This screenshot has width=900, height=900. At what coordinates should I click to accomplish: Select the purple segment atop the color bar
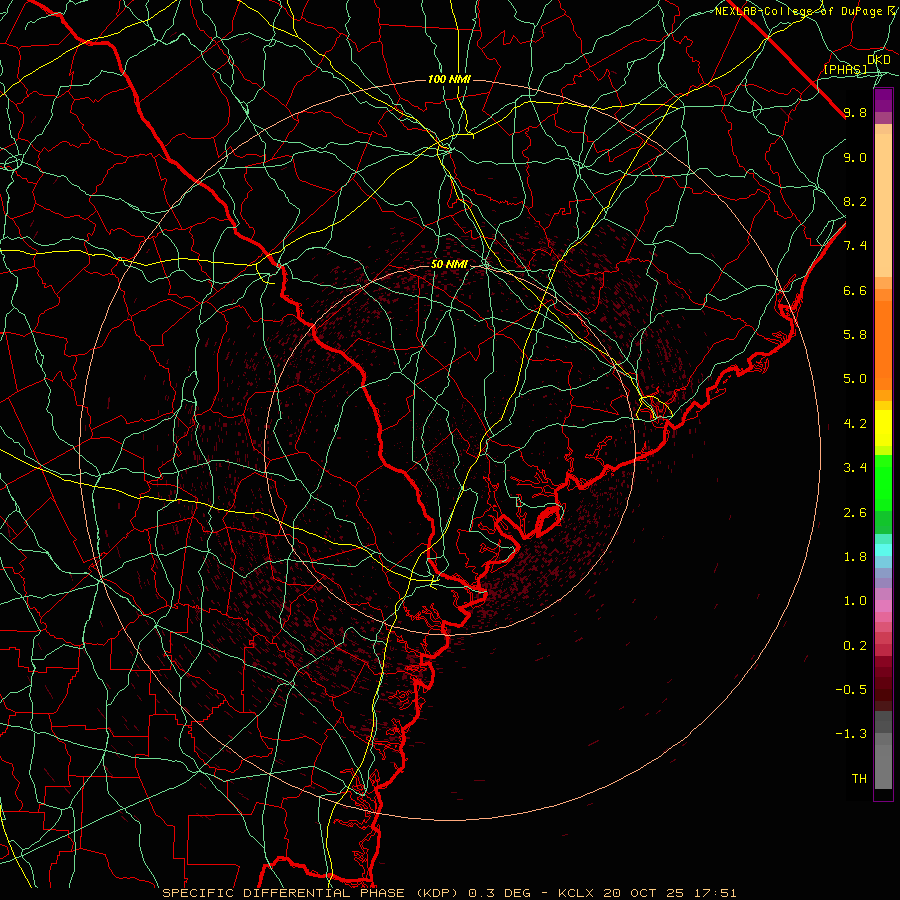point(883,100)
